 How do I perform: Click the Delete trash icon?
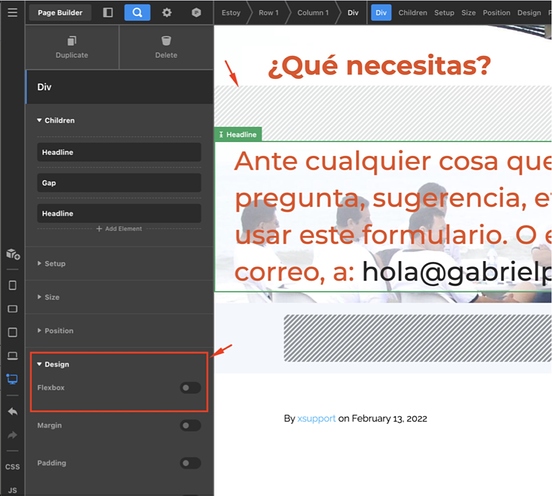166,41
